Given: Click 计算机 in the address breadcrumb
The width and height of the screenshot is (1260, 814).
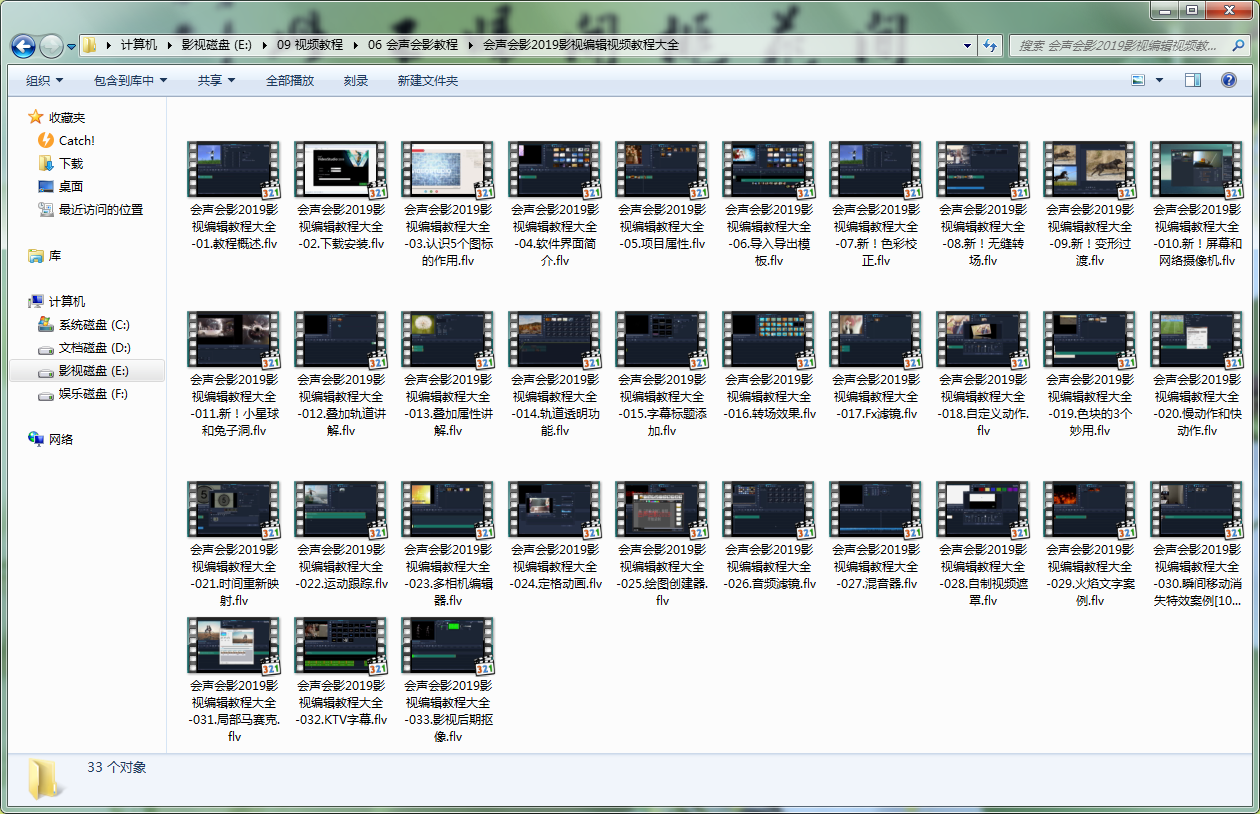Looking at the screenshot, I should coord(139,45).
